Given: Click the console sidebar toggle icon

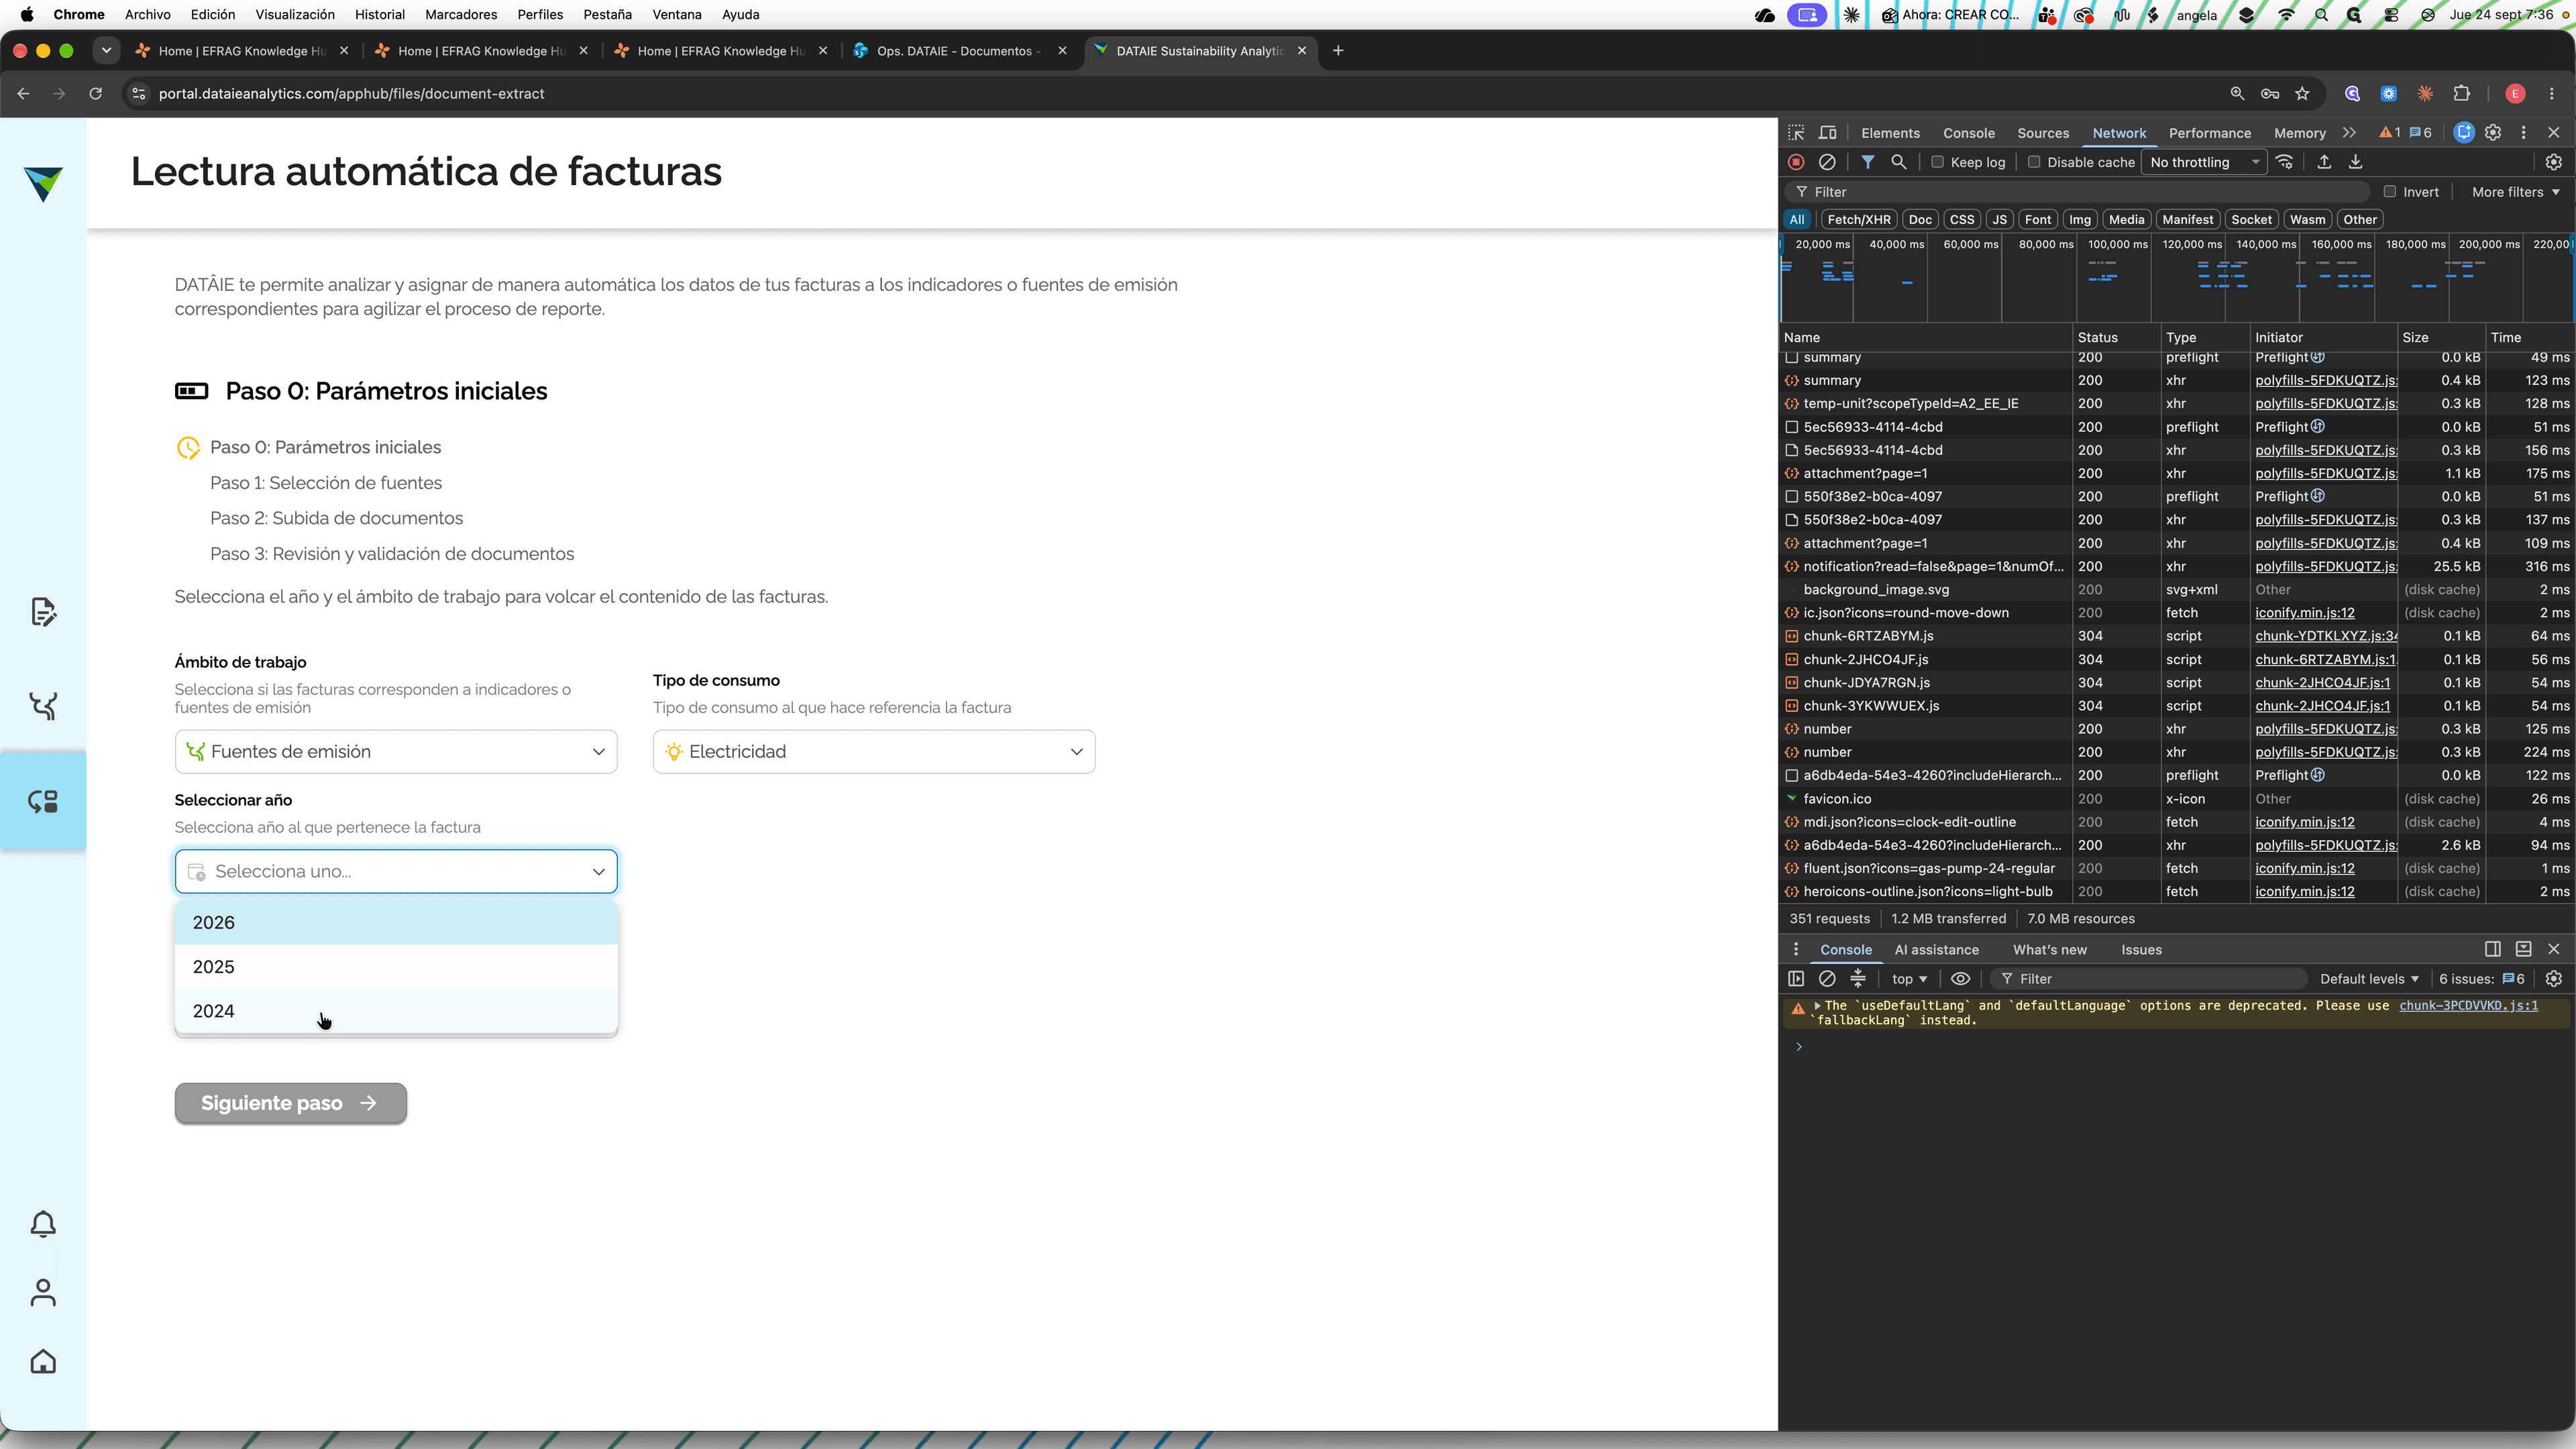Looking at the screenshot, I should coord(1796,979).
